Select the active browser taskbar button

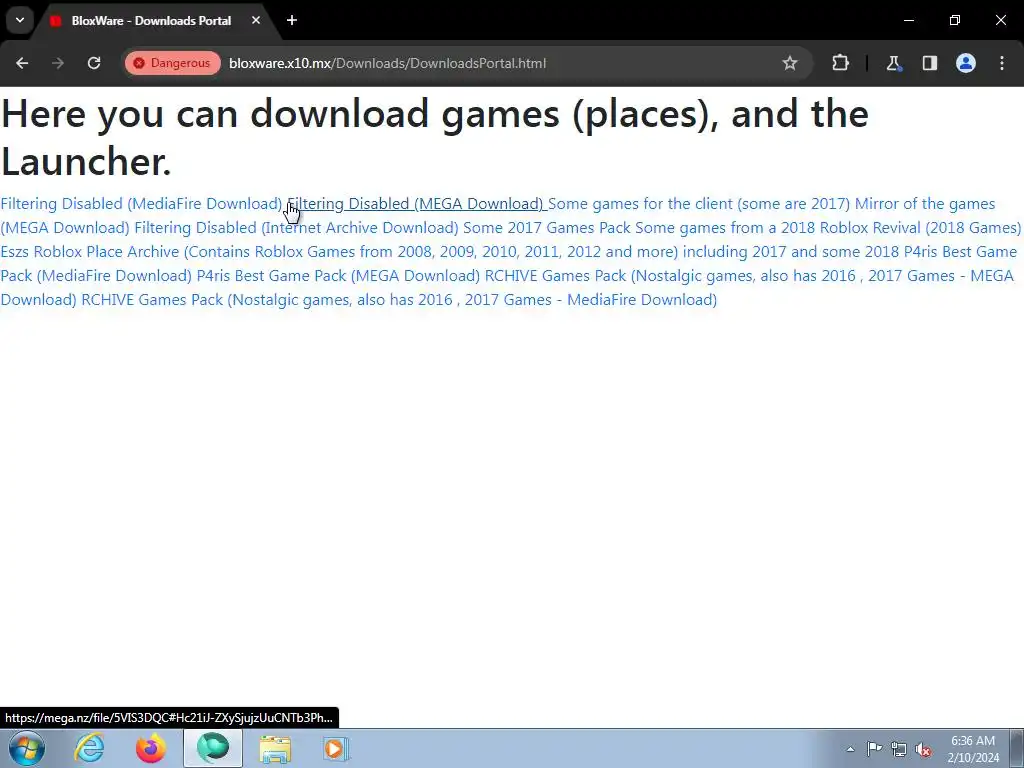(213, 748)
